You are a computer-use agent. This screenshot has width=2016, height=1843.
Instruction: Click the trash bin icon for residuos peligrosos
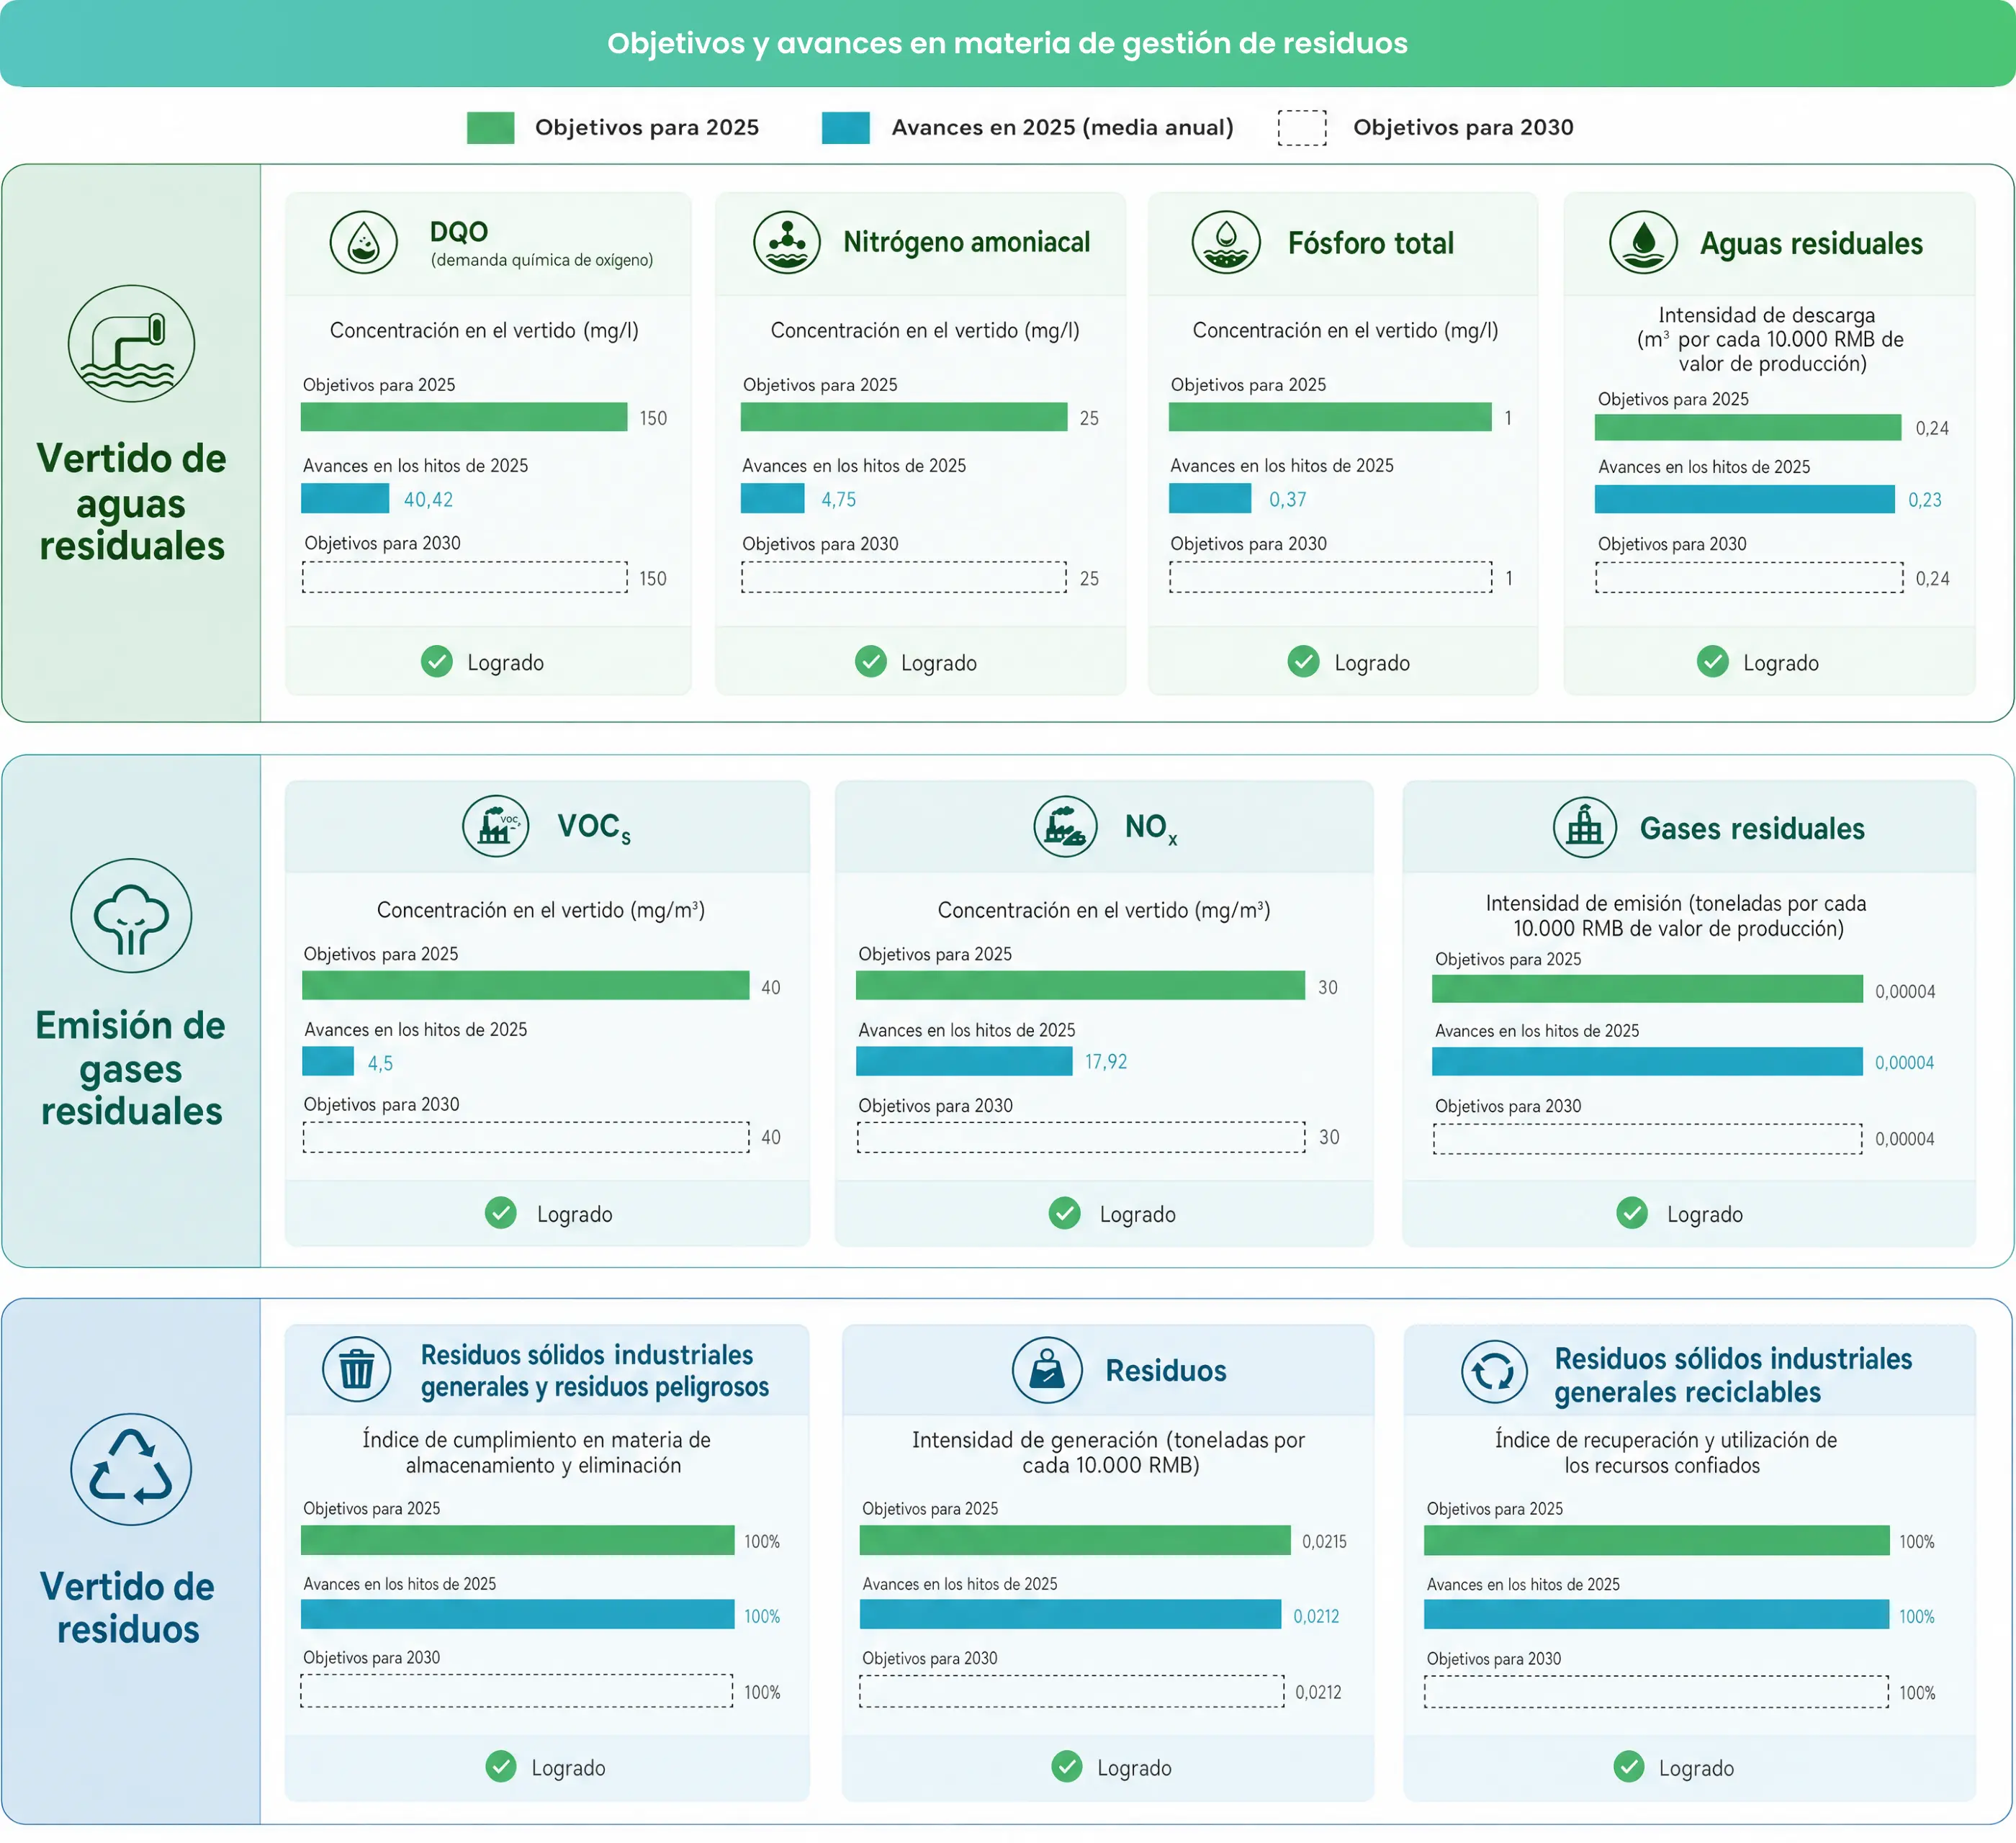pyautogui.click(x=357, y=1369)
